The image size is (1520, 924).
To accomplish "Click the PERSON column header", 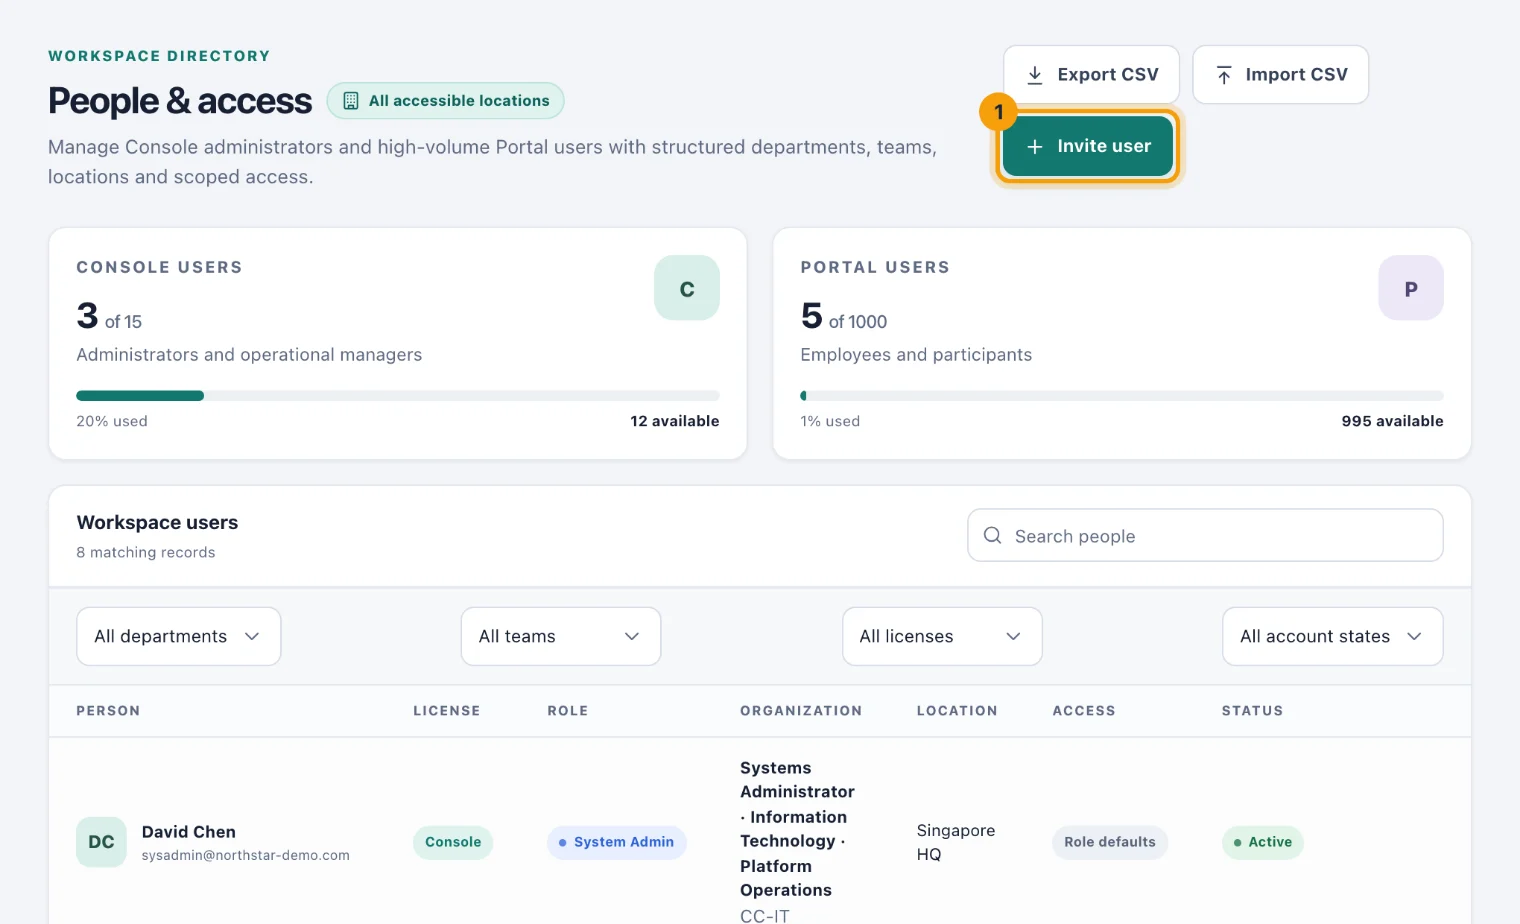I will click(x=108, y=711).
